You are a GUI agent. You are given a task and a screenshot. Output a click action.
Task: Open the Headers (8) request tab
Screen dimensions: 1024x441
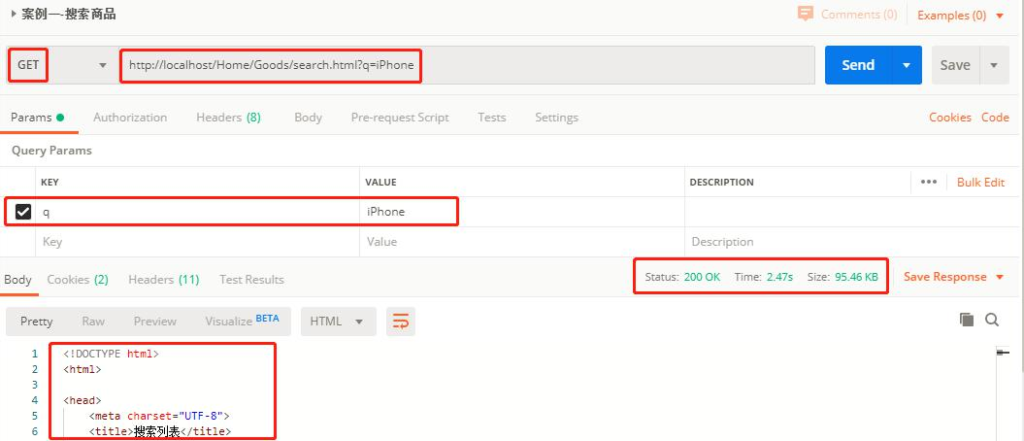[228, 117]
